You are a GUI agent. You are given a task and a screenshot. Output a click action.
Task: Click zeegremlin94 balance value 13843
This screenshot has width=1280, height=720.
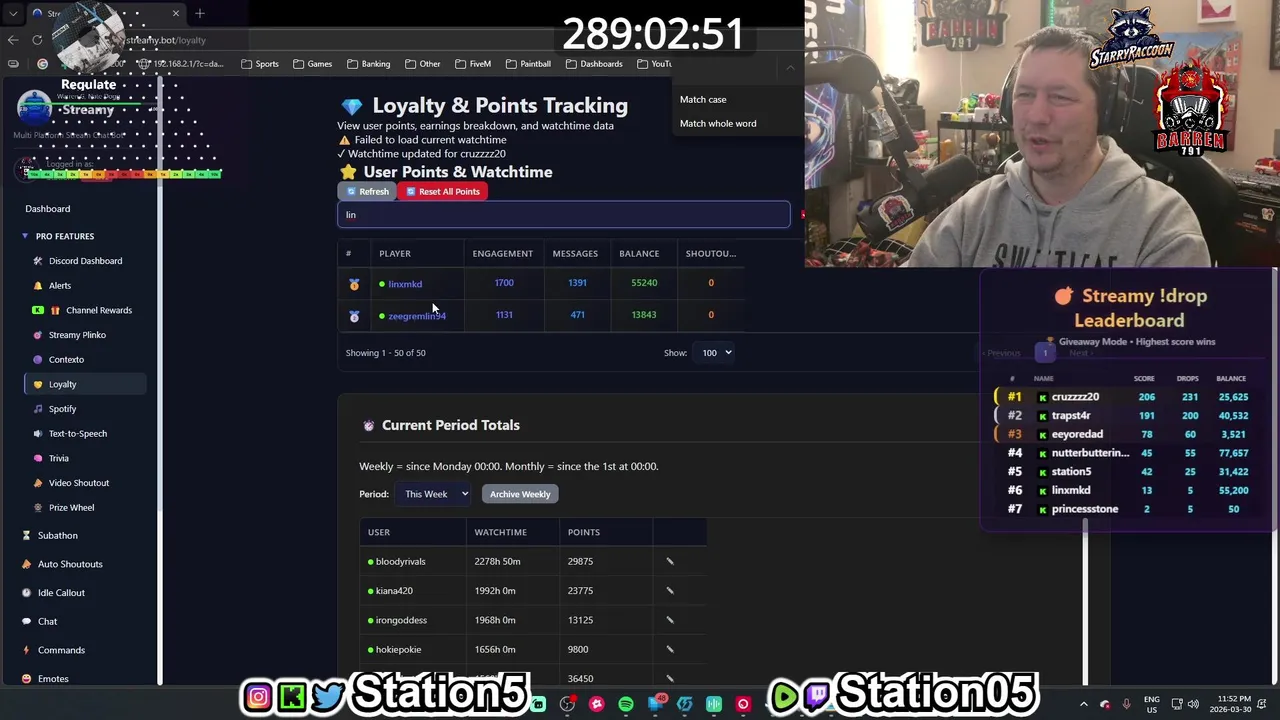(644, 315)
